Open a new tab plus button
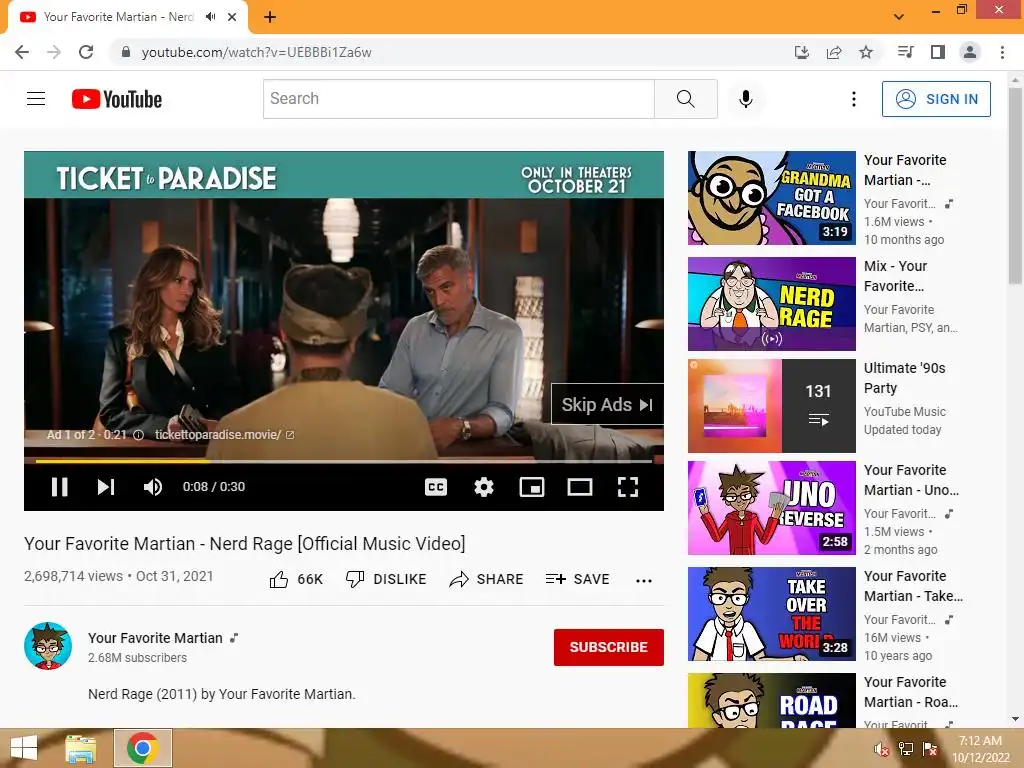Screen dimensions: 1024x768 coord(270,17)
